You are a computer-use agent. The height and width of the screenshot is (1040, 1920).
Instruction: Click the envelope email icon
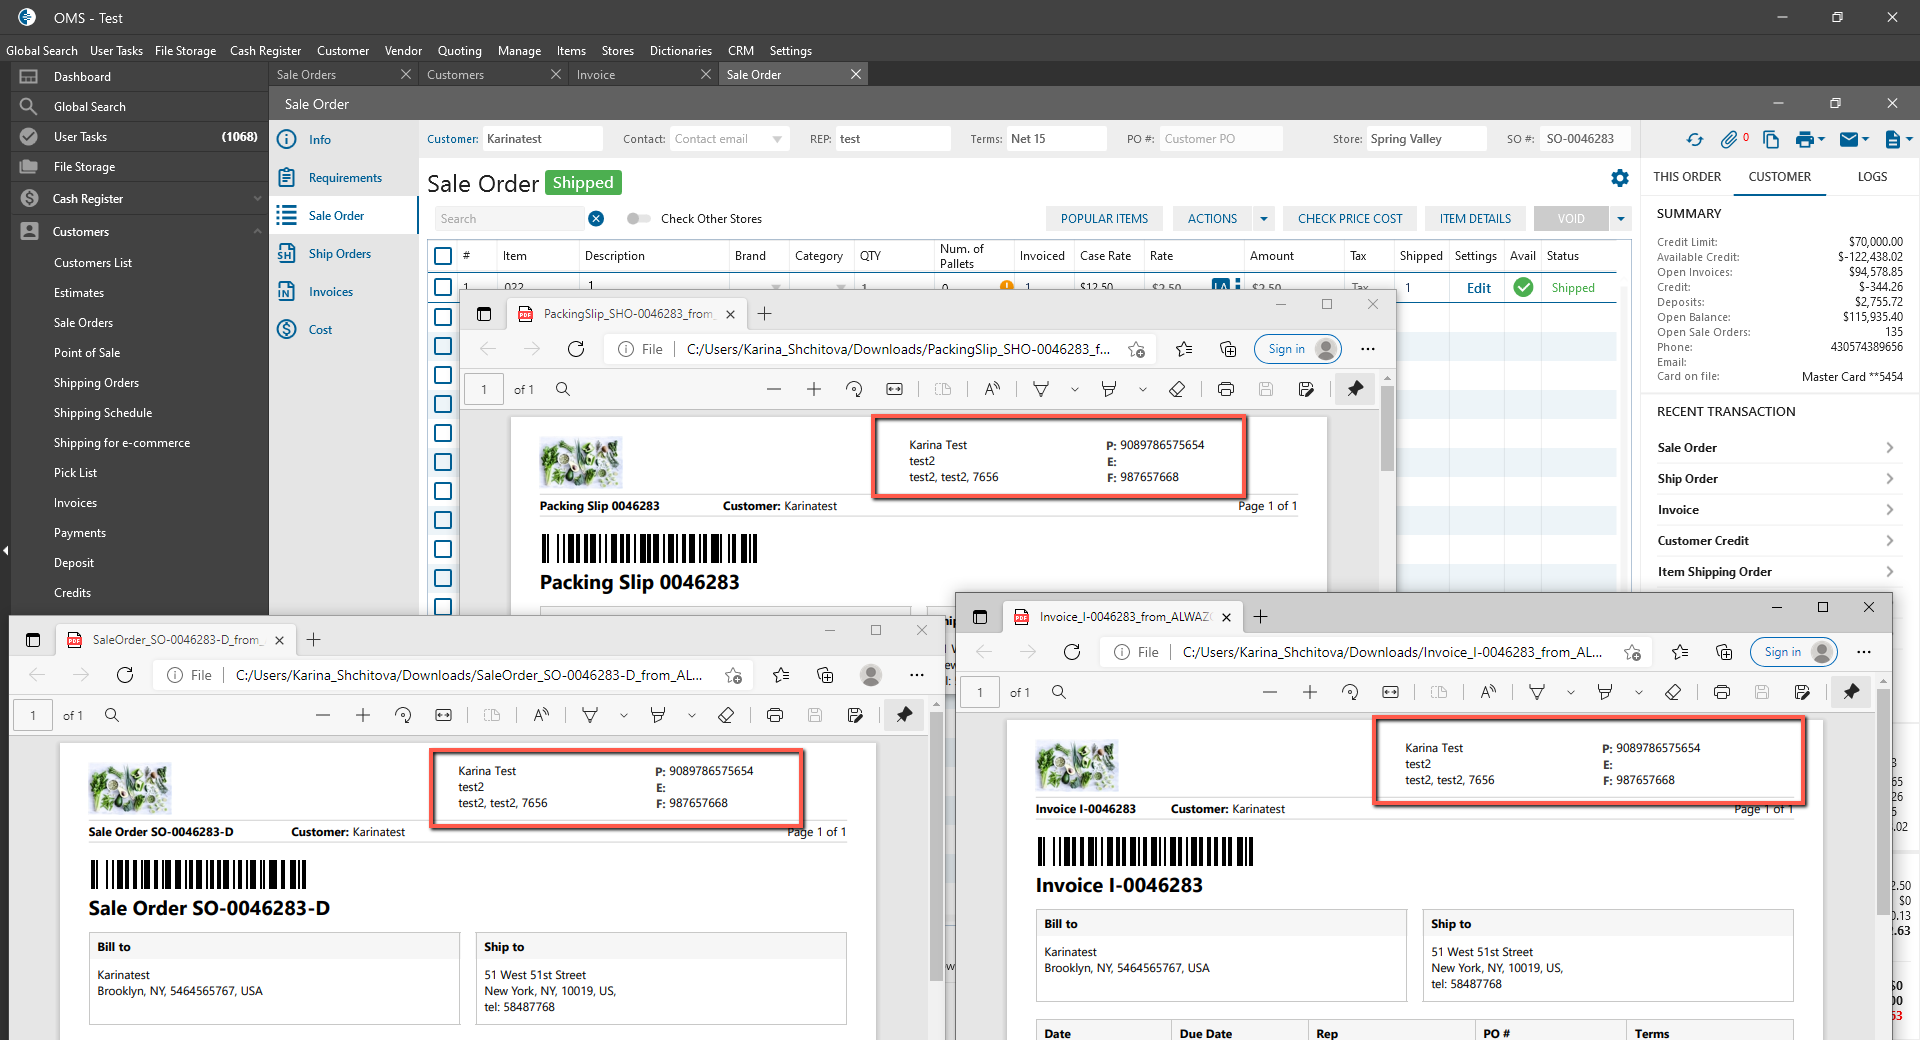[1849, 140]
